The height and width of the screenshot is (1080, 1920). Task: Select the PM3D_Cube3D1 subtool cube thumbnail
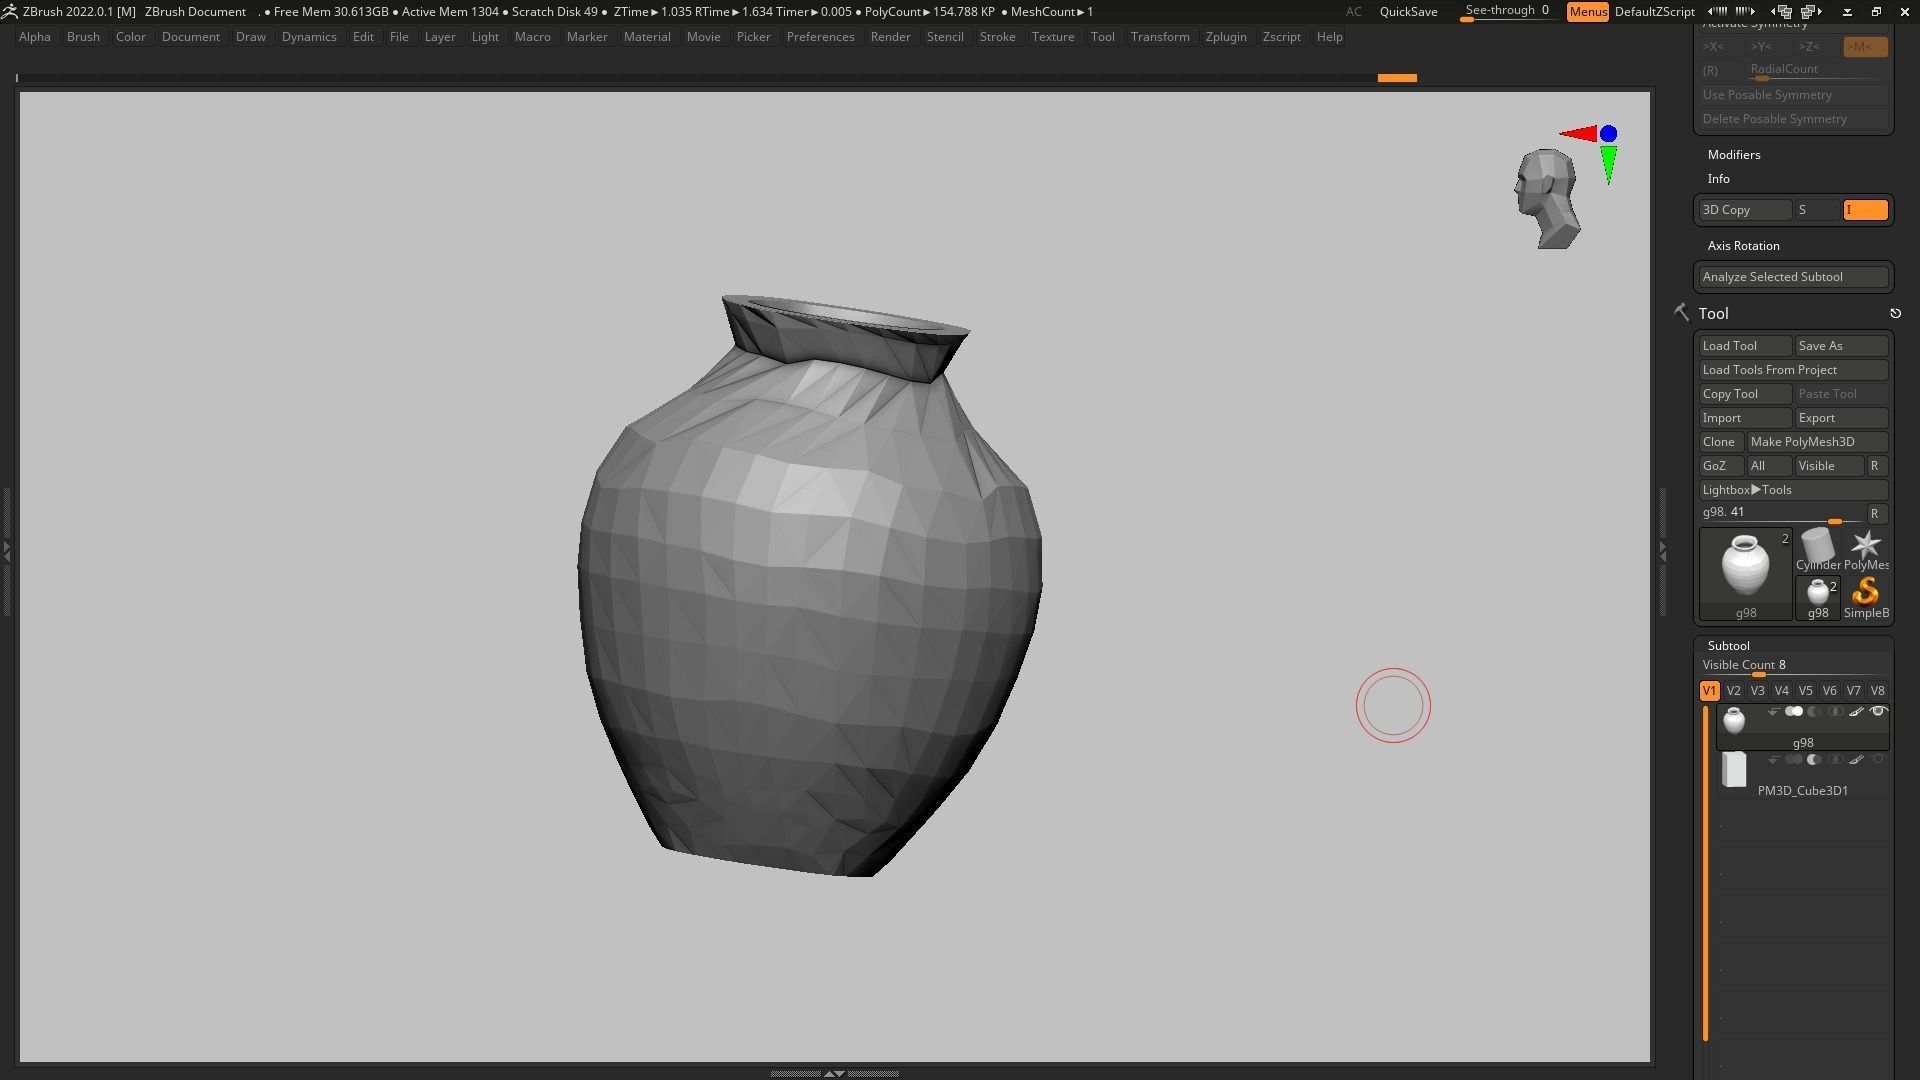(1734, 770)
